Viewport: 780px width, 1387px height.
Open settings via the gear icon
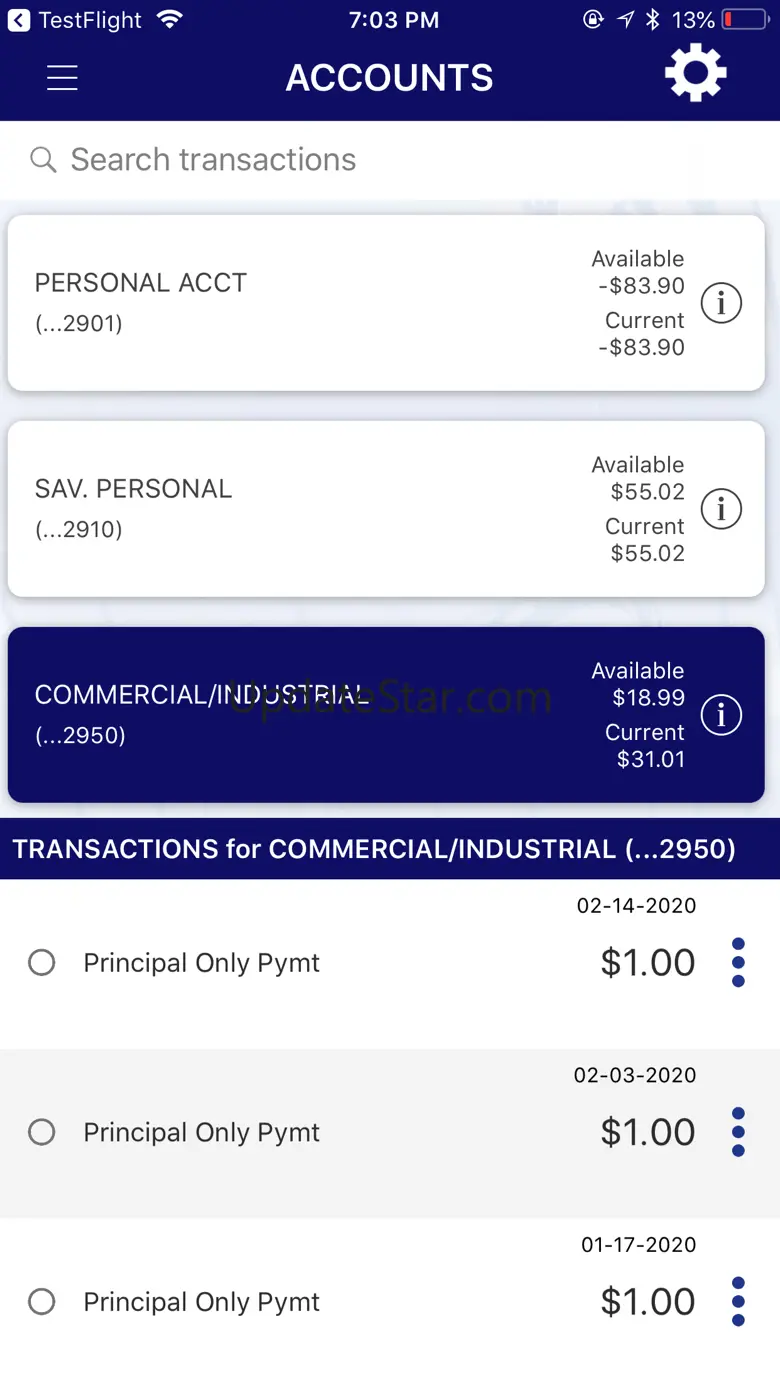pyautogui.click(x=696, y=74)
